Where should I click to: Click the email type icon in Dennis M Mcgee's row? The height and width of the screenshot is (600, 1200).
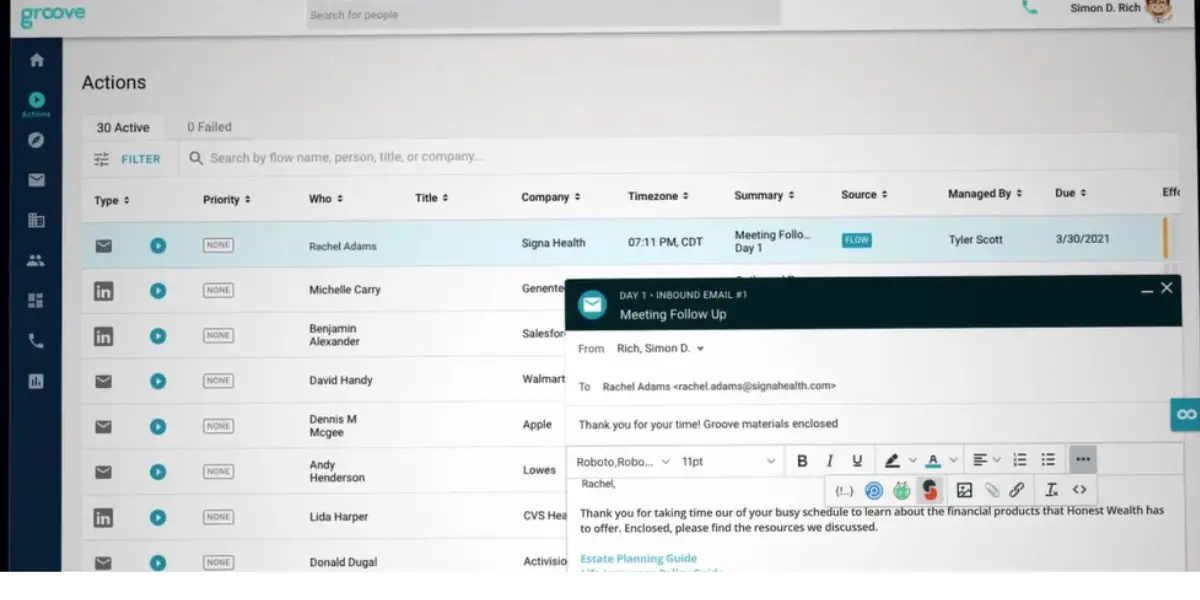[x=103, y=426]
